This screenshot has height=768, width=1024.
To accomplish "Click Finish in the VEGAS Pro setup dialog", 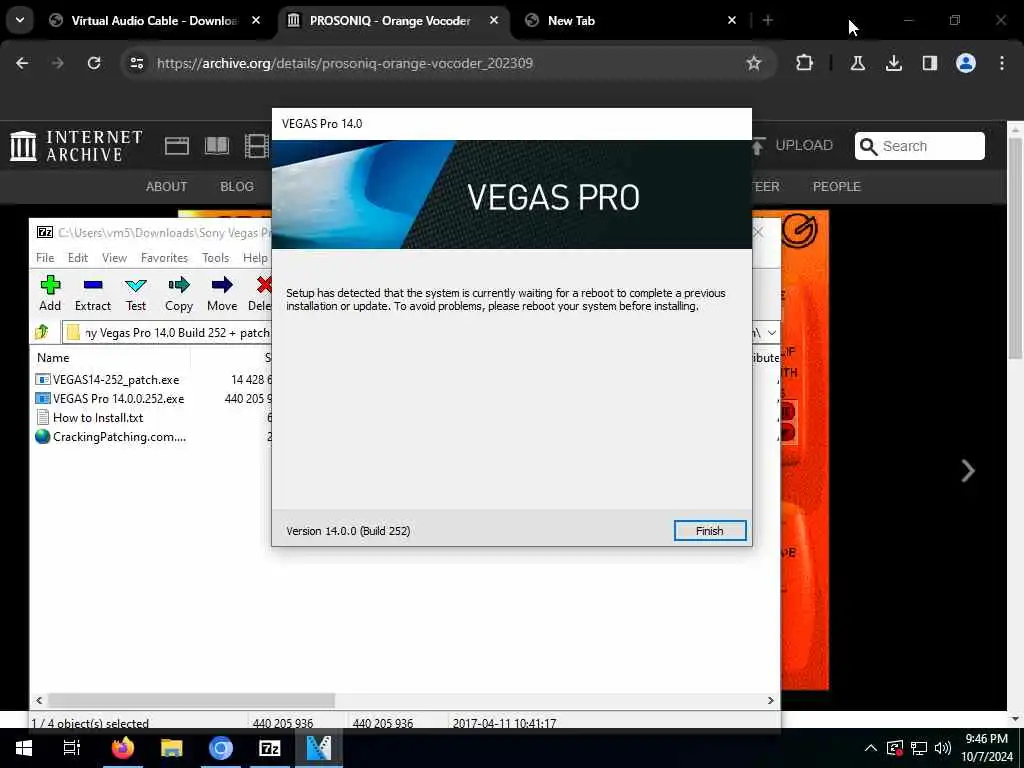I will click(709, 530).
